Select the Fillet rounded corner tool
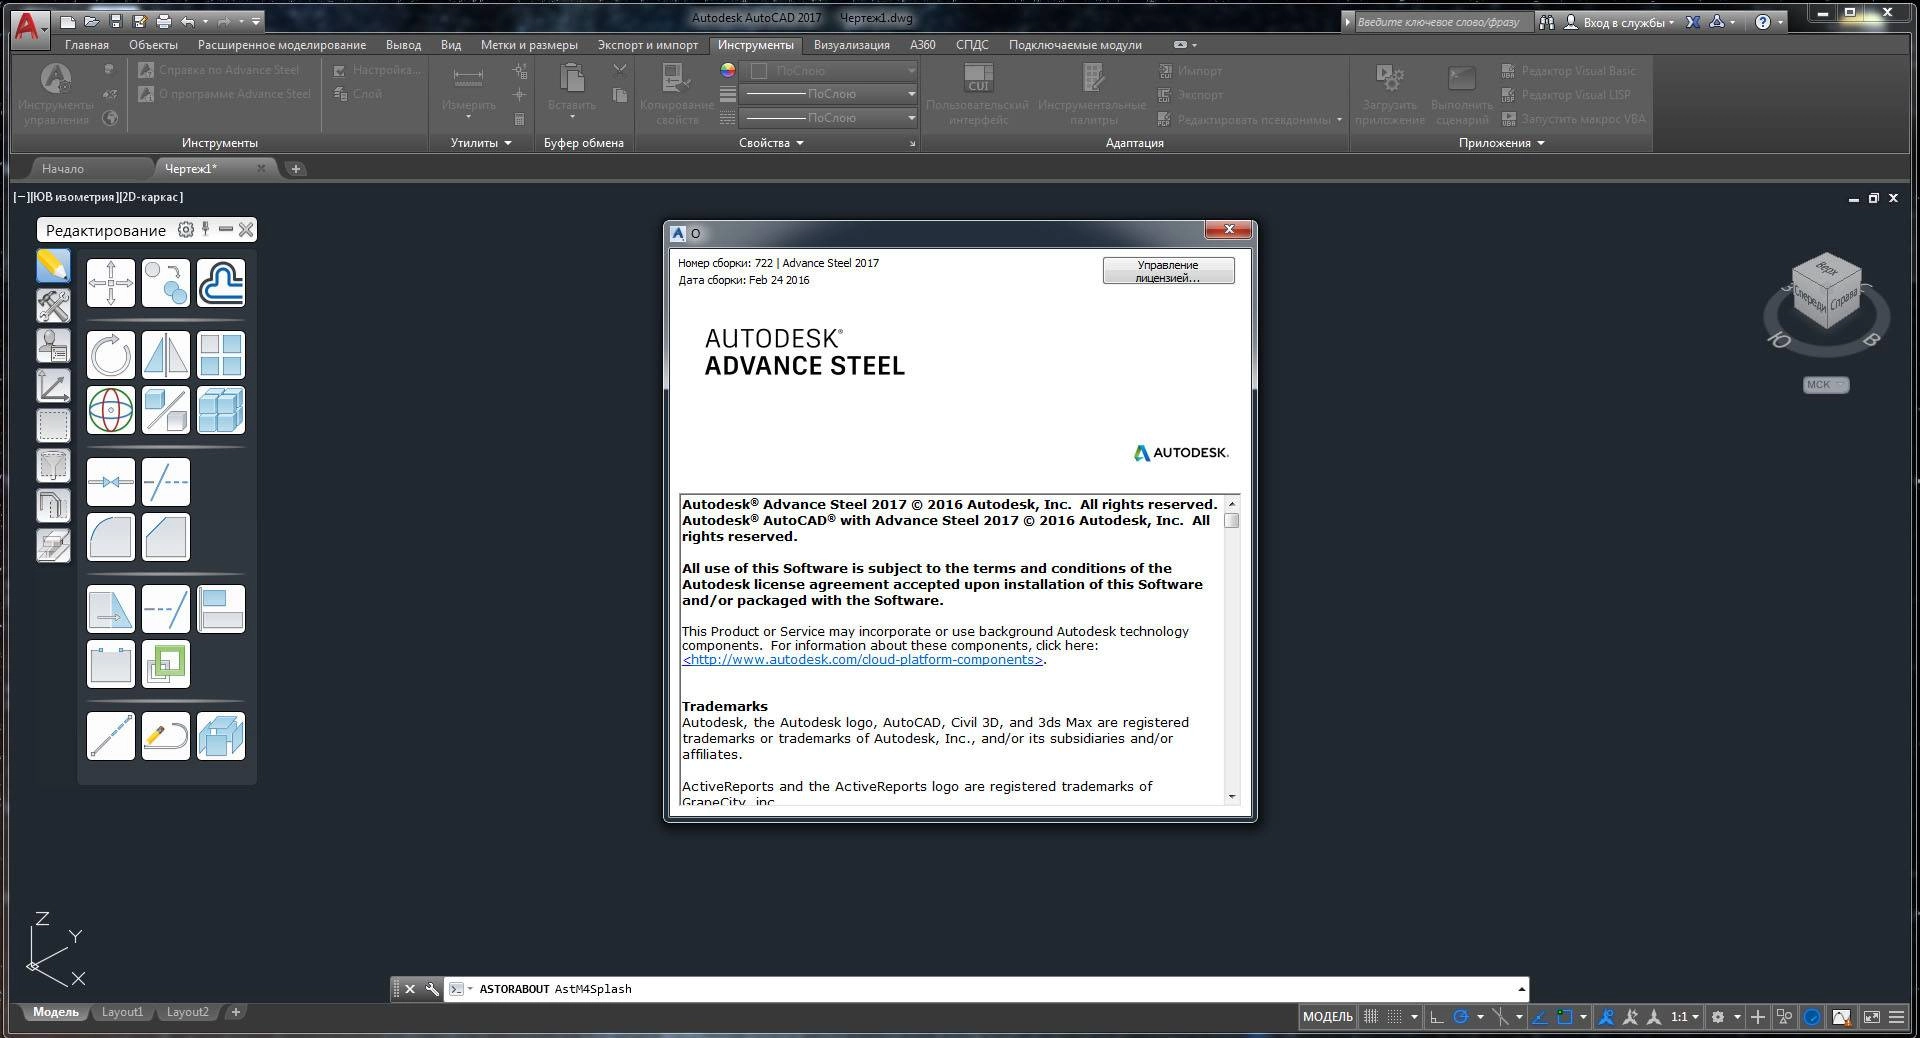Viewport: 1920px width, 1038px height. 111,537
